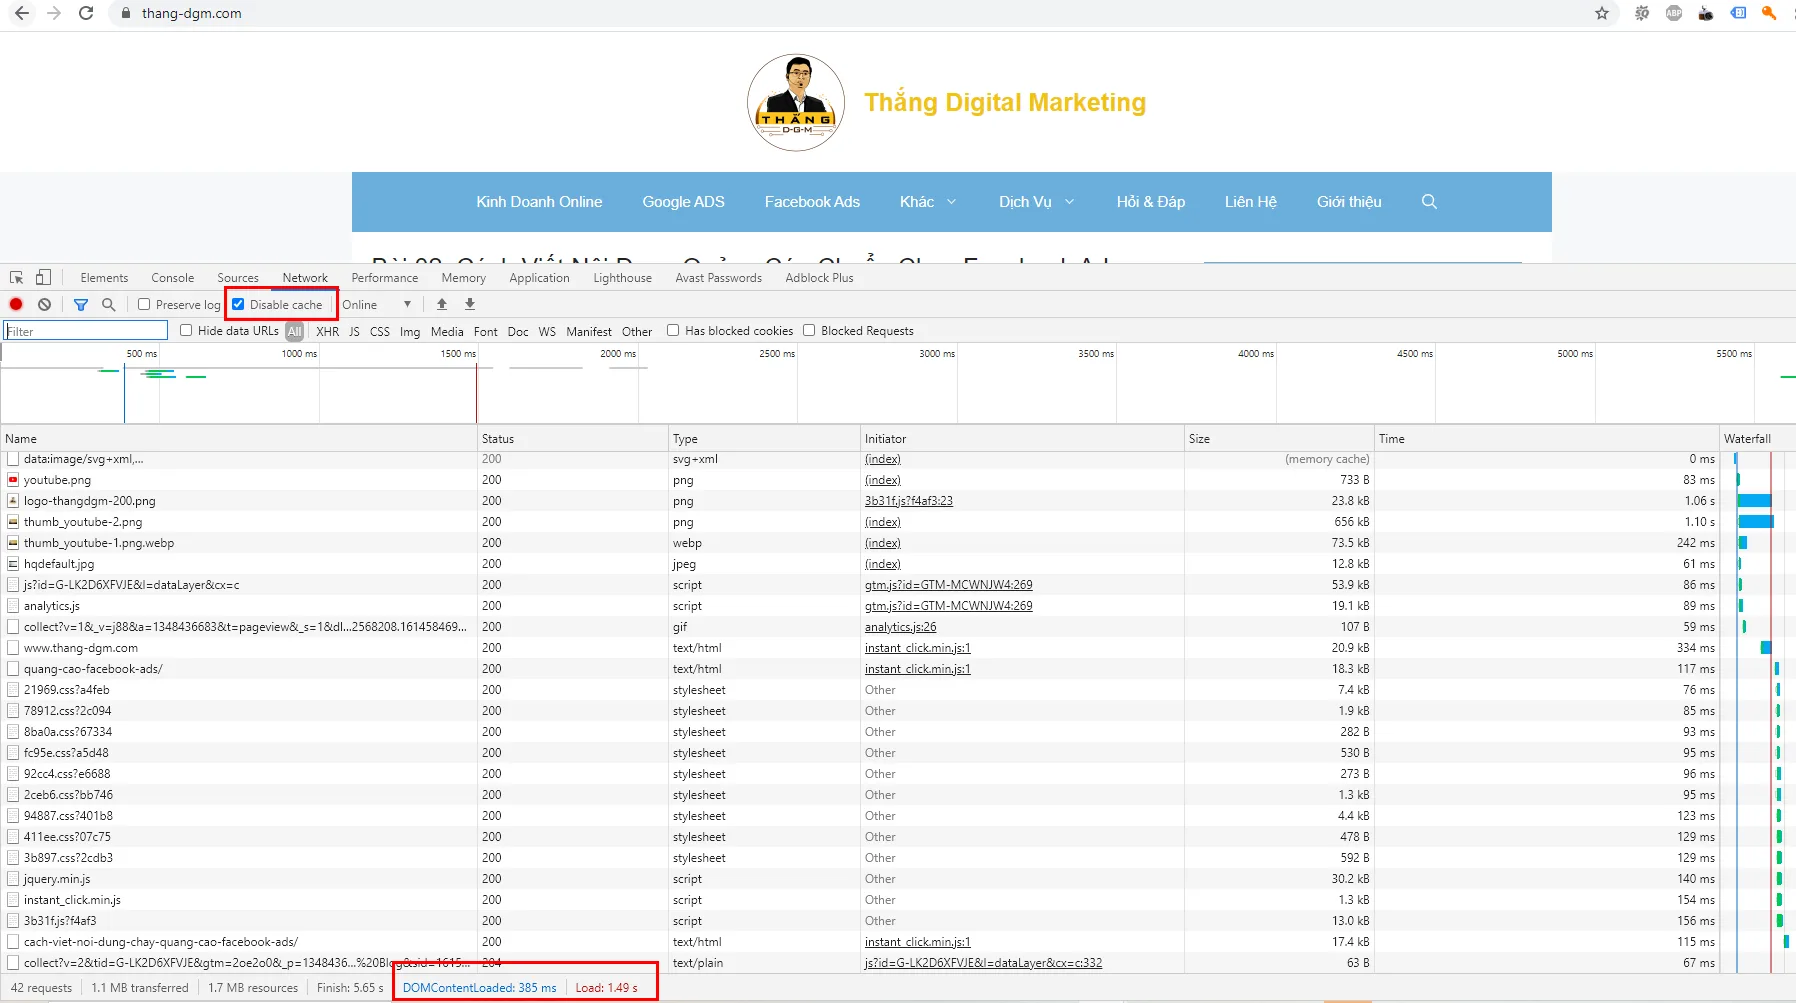Bookmark the page with the star icon

[1602, 13]
